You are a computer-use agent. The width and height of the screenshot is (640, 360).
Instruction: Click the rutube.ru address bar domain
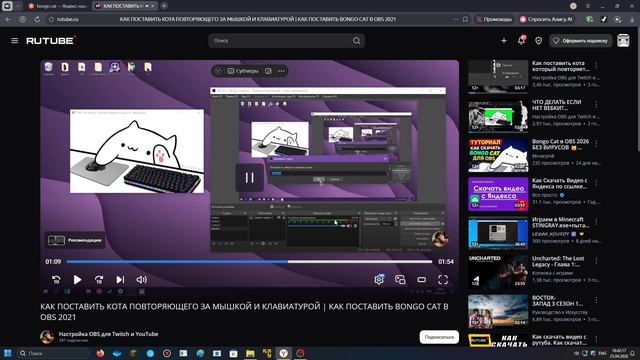tap(67, 19)
